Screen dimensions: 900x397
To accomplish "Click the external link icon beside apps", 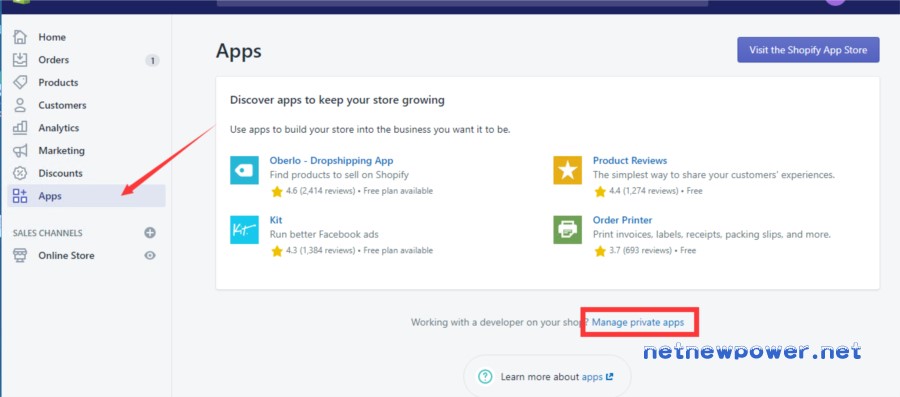I will [610, 377].
